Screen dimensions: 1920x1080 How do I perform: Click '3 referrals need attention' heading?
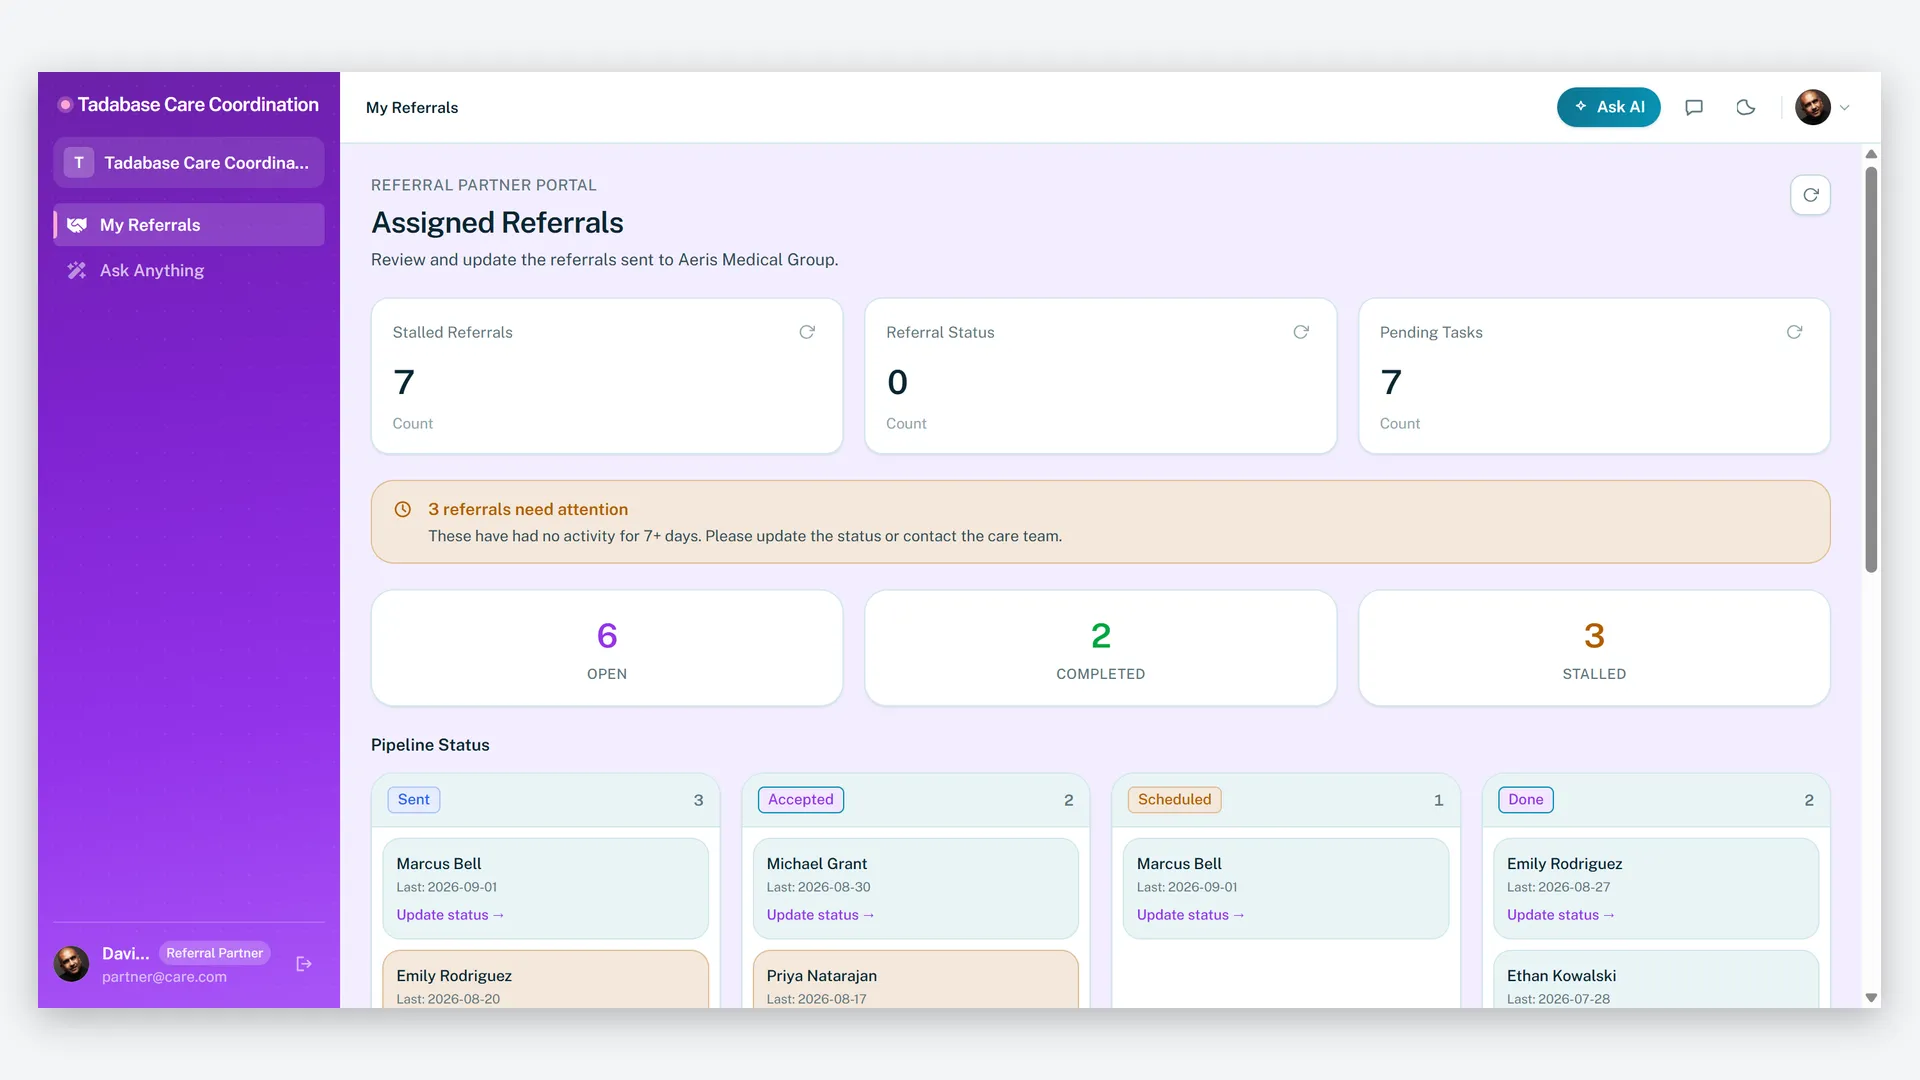click(x=528, y=509)
